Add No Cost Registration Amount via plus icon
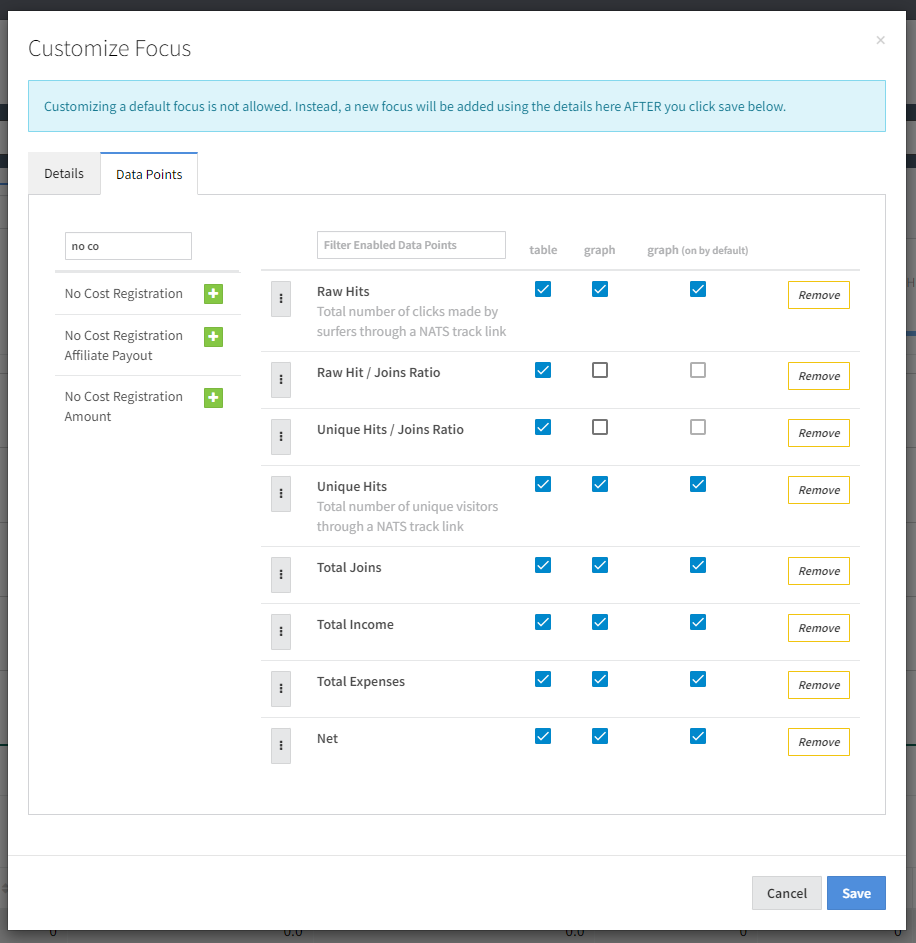Image resolution: width=916 pixels, height=943 pixels. tap(213, 398)
